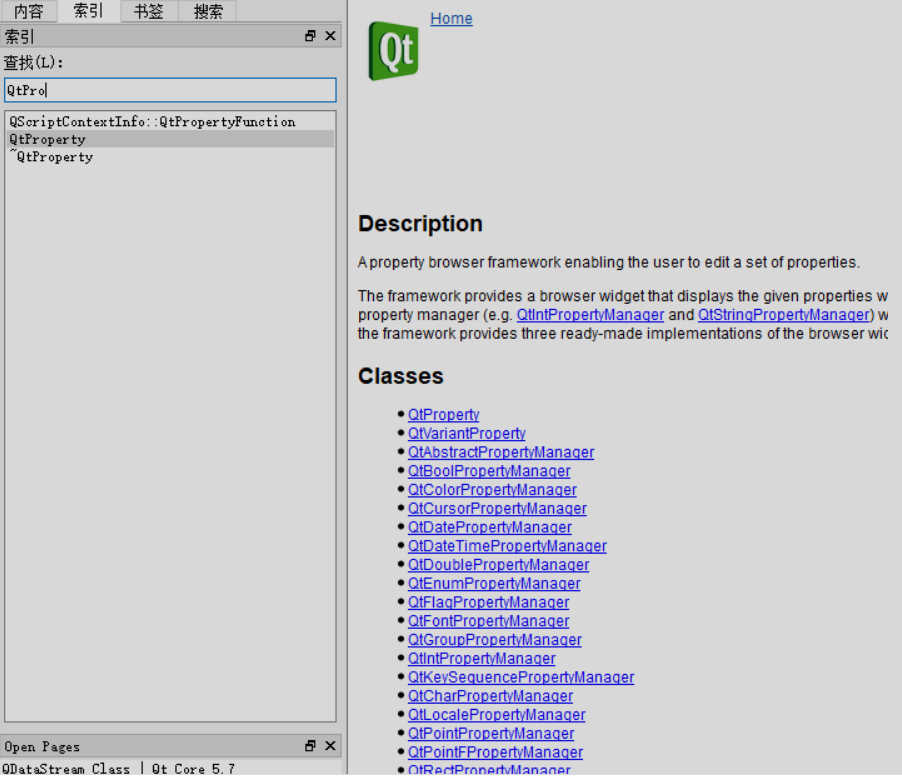Select the highlighted QtProperty index entry
The image size is (902, 778).
coord(170,139)
